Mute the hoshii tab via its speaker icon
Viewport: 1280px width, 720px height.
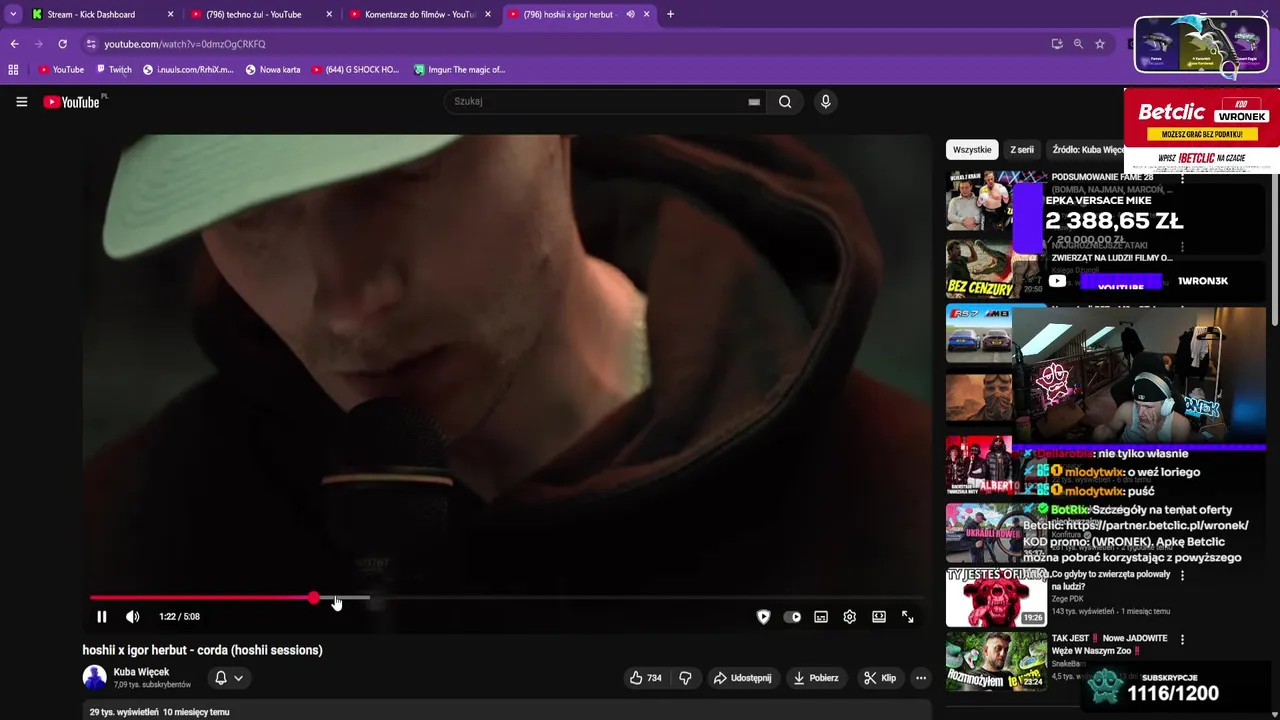[x=630, y=14]
